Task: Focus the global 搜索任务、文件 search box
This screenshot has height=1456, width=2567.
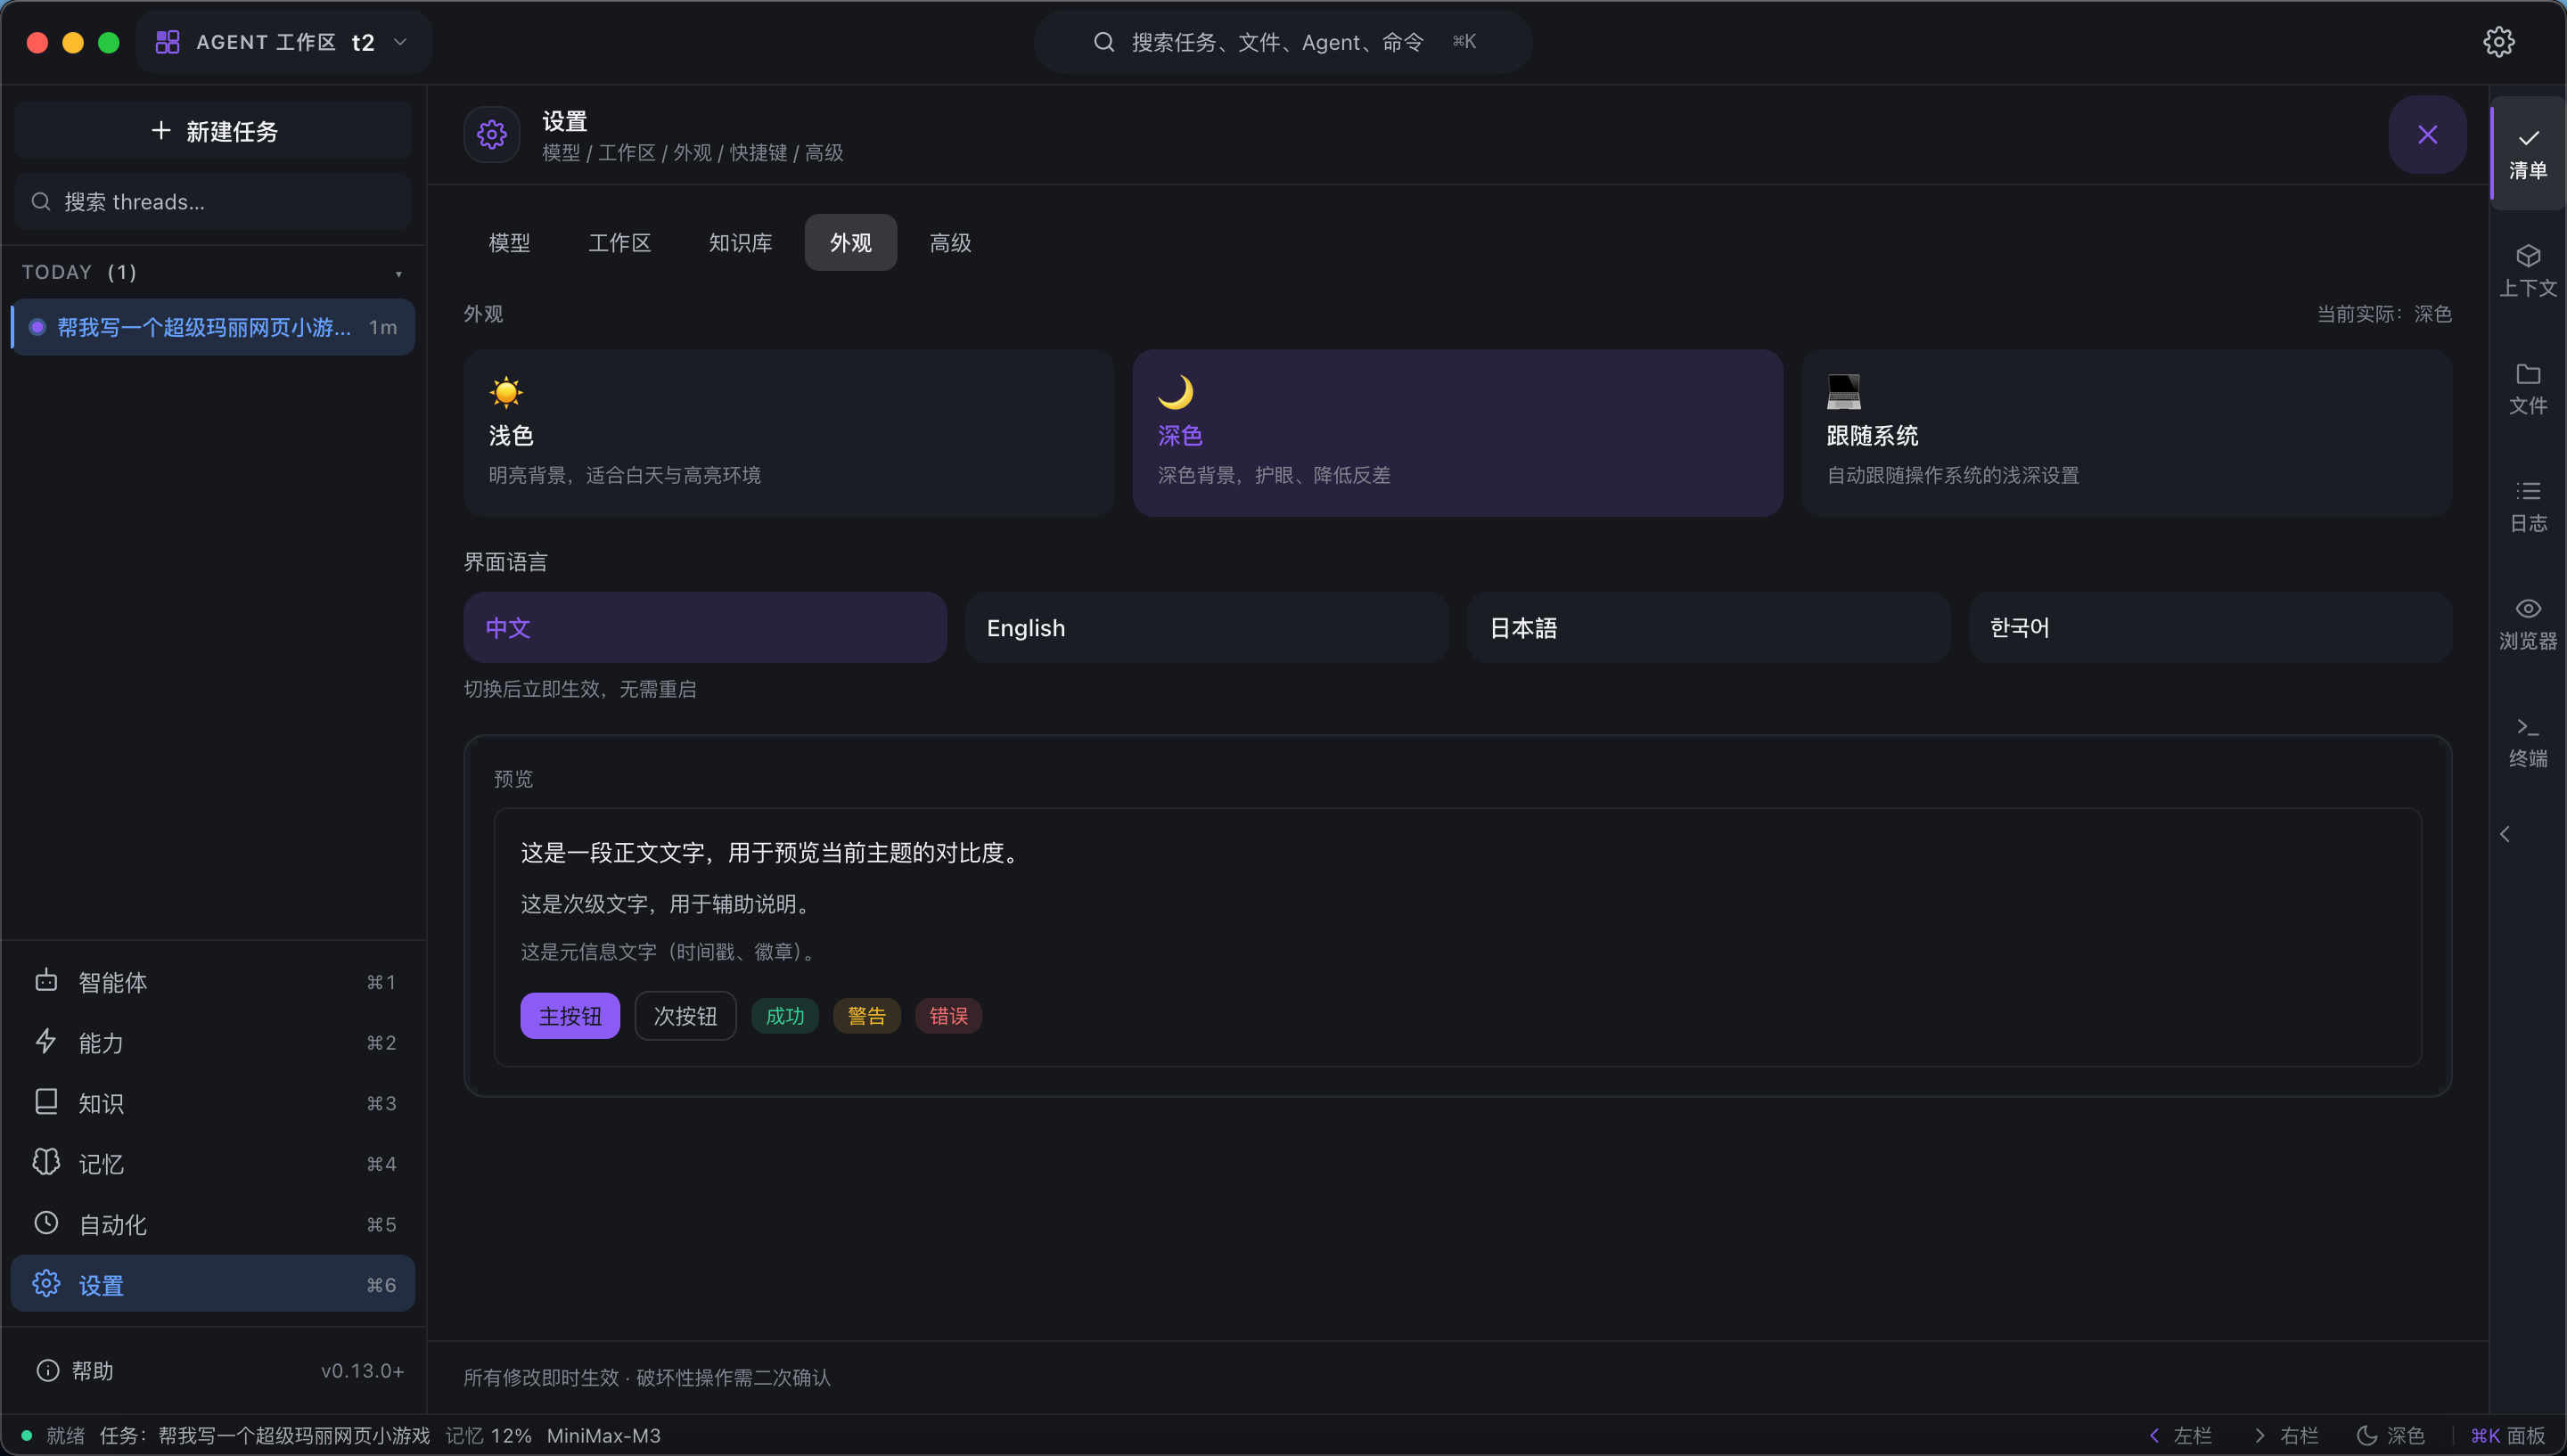Action: pos(1283,42)
